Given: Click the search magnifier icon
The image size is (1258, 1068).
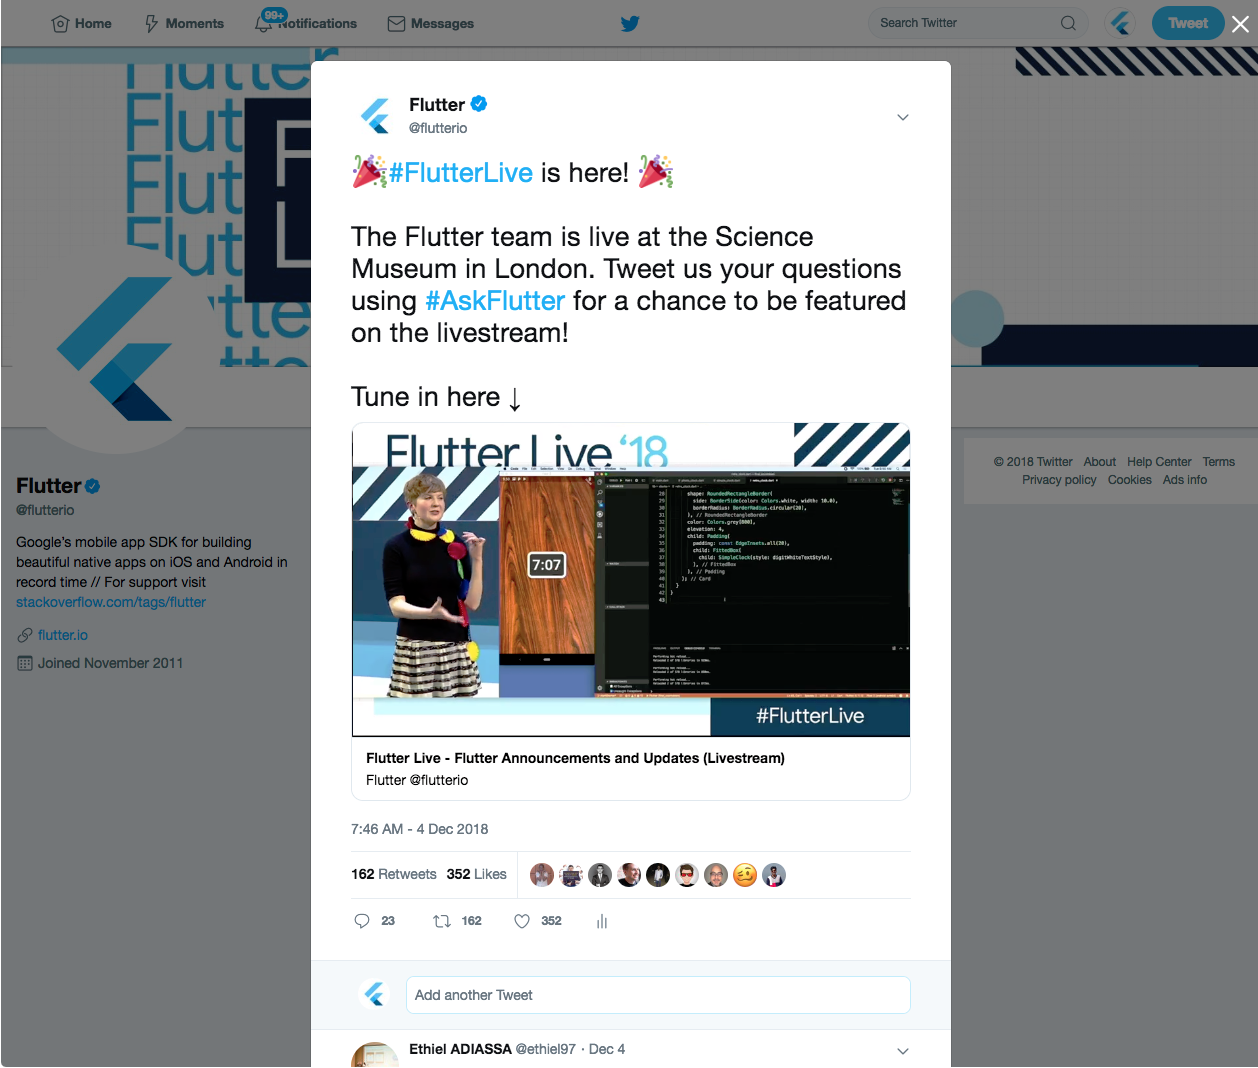Looking at the screenshot, I should click(1068, 23).
